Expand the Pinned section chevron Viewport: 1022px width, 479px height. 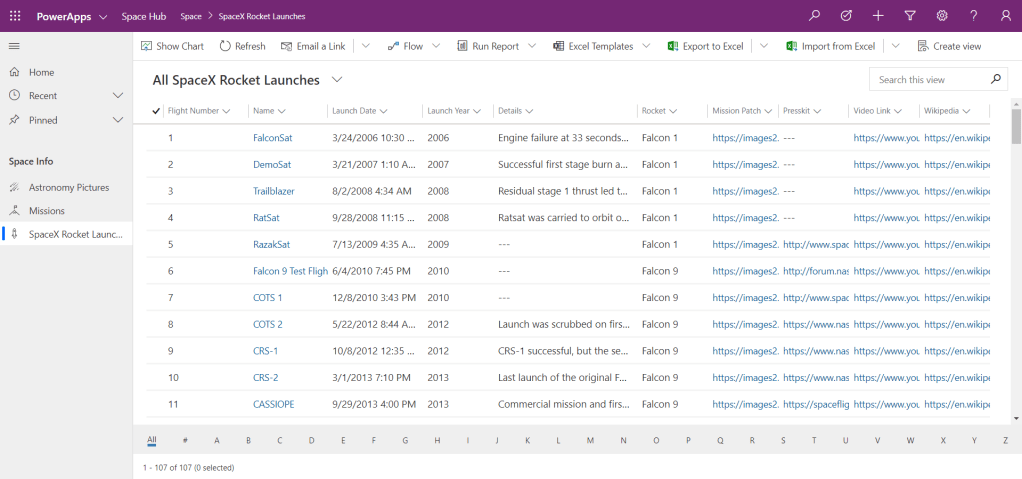118,120
